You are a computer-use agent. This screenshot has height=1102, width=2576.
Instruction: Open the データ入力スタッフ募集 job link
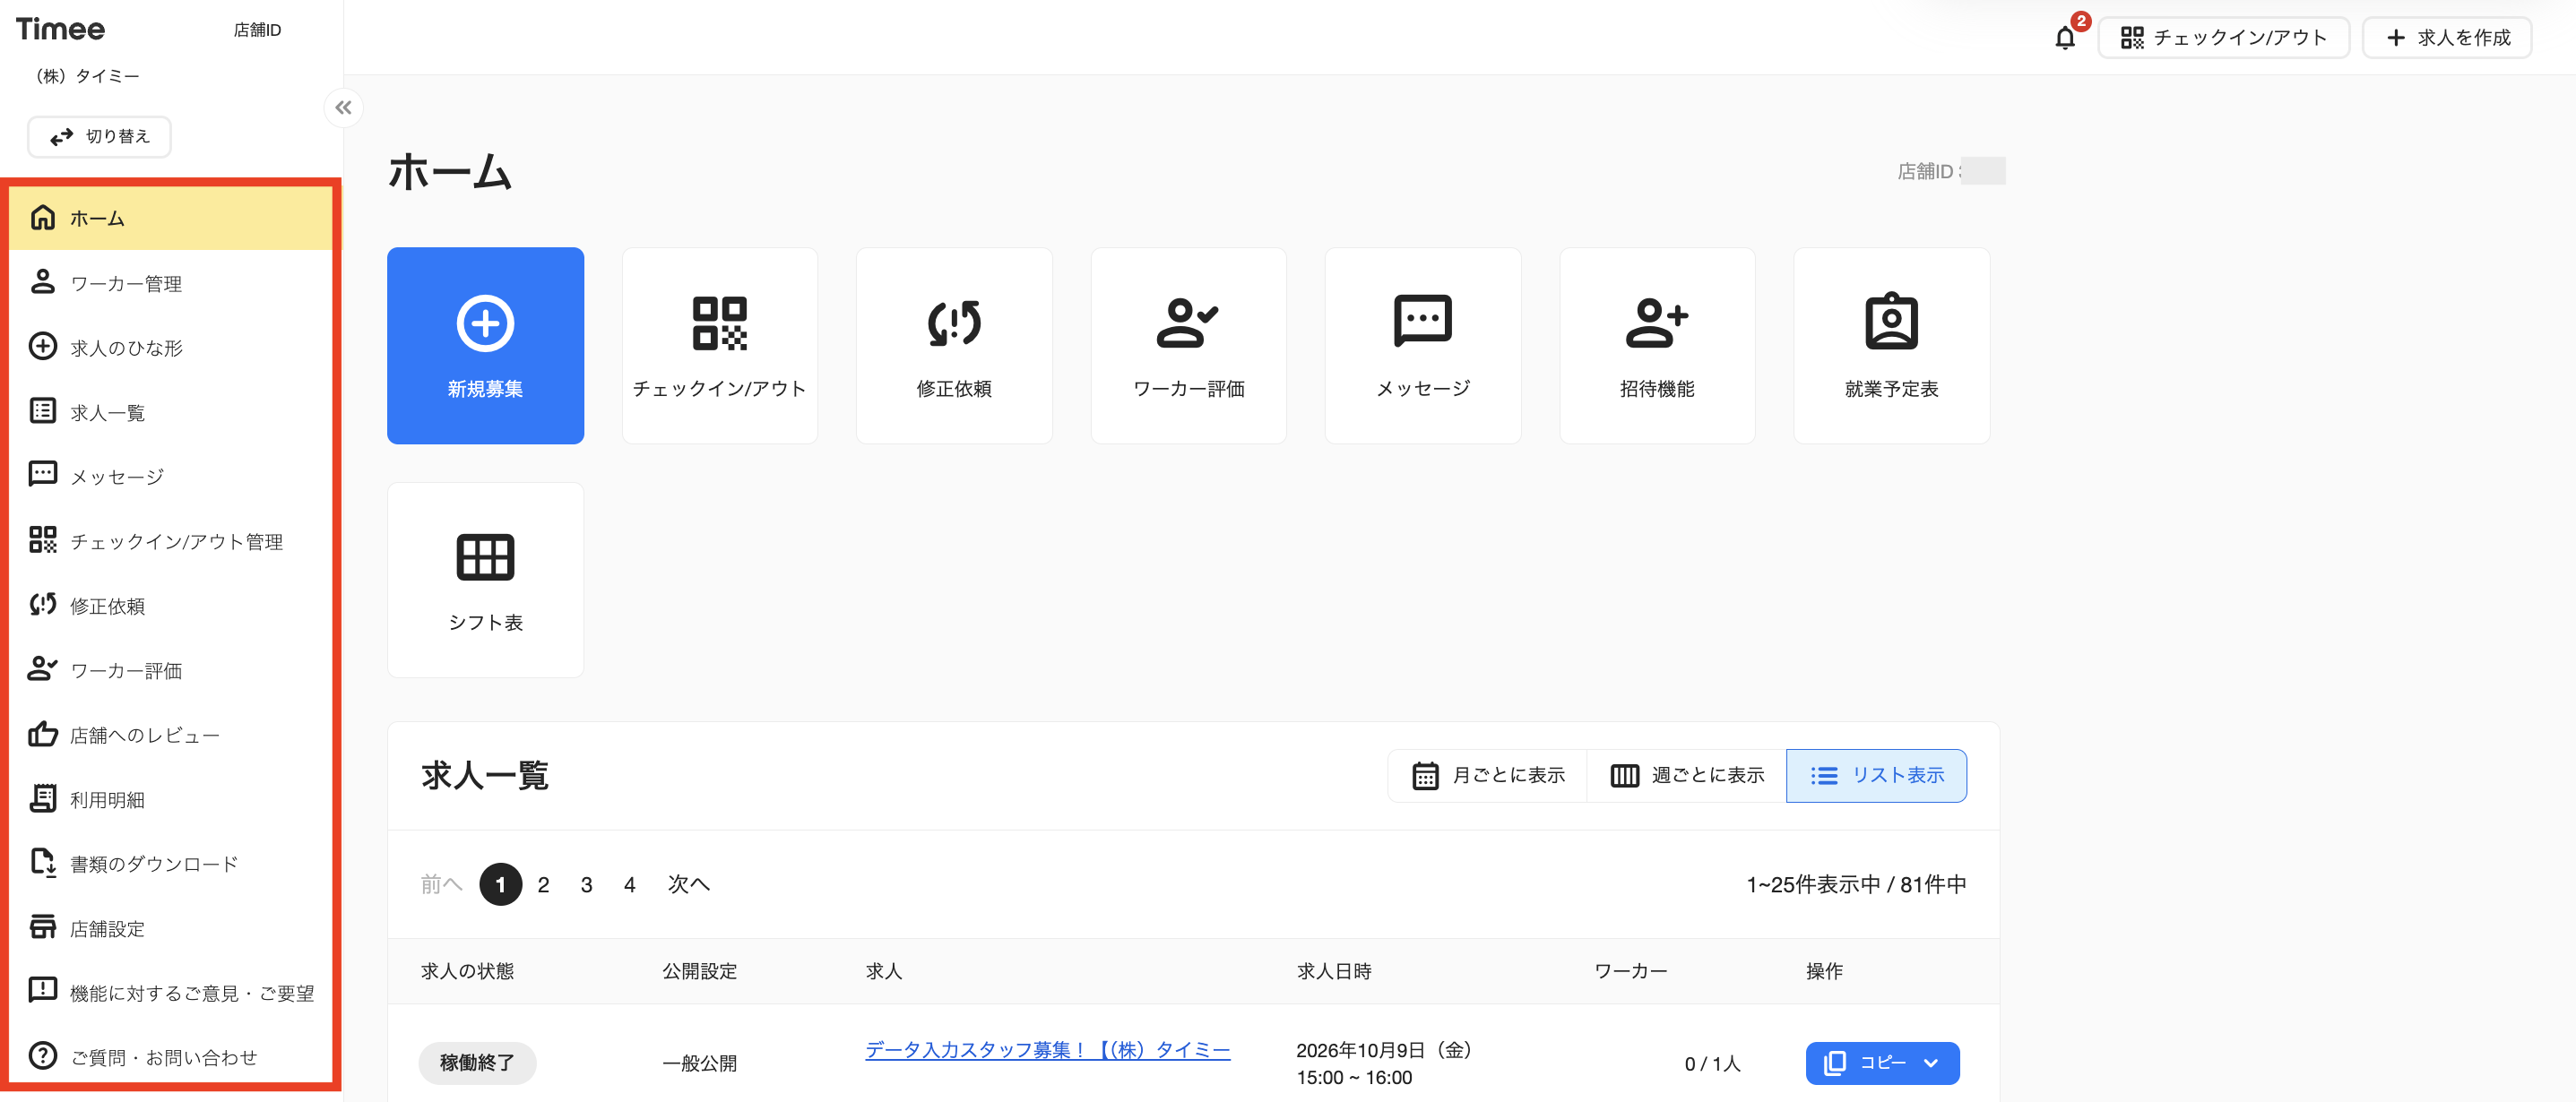click(x=1047, y=1050)
